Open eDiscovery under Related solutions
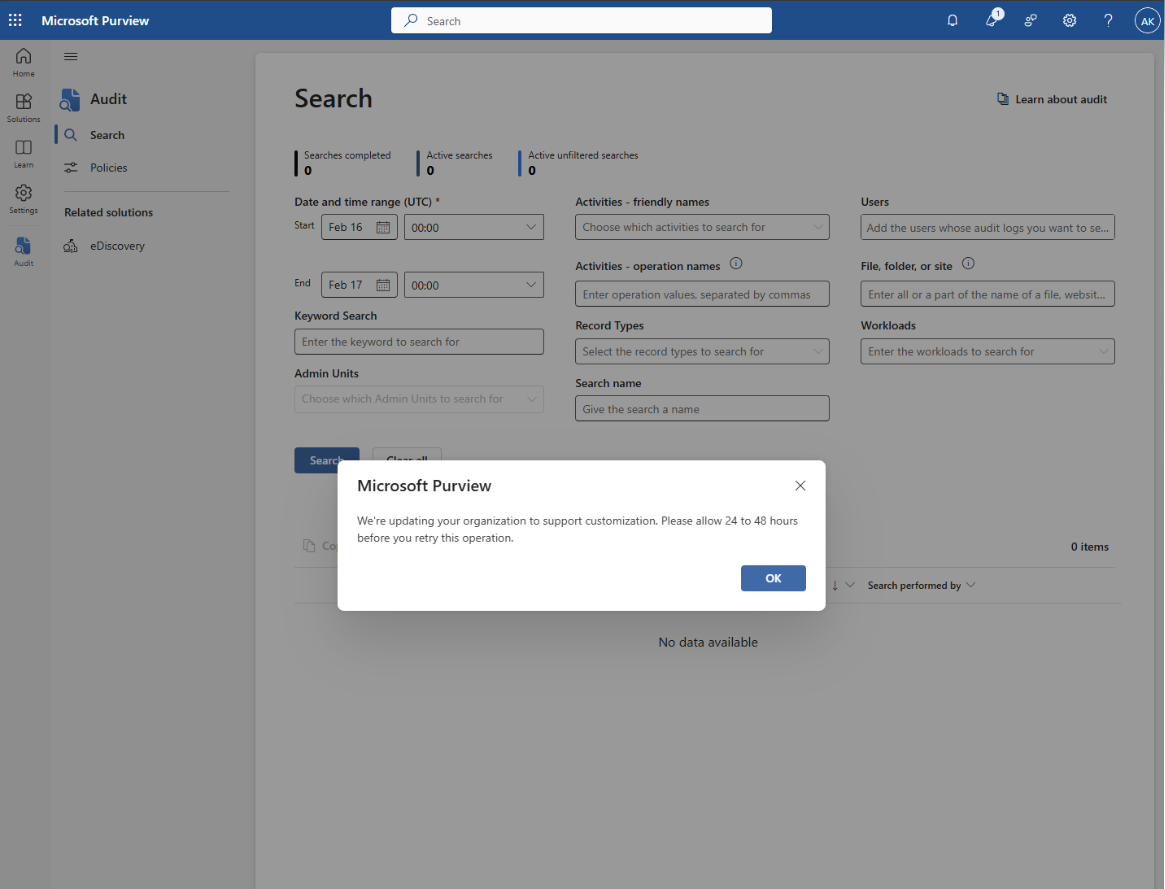Screen dimensions: 1165x889 117,246
